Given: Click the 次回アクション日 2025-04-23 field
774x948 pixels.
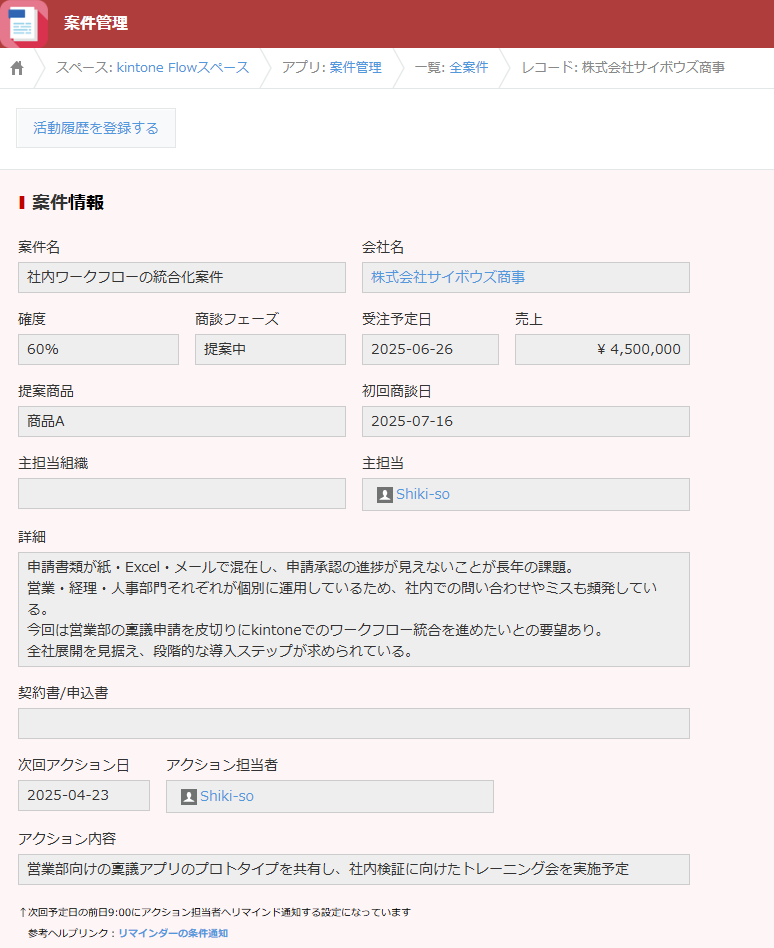Looking at the screenshot, I should coord(84,796).
